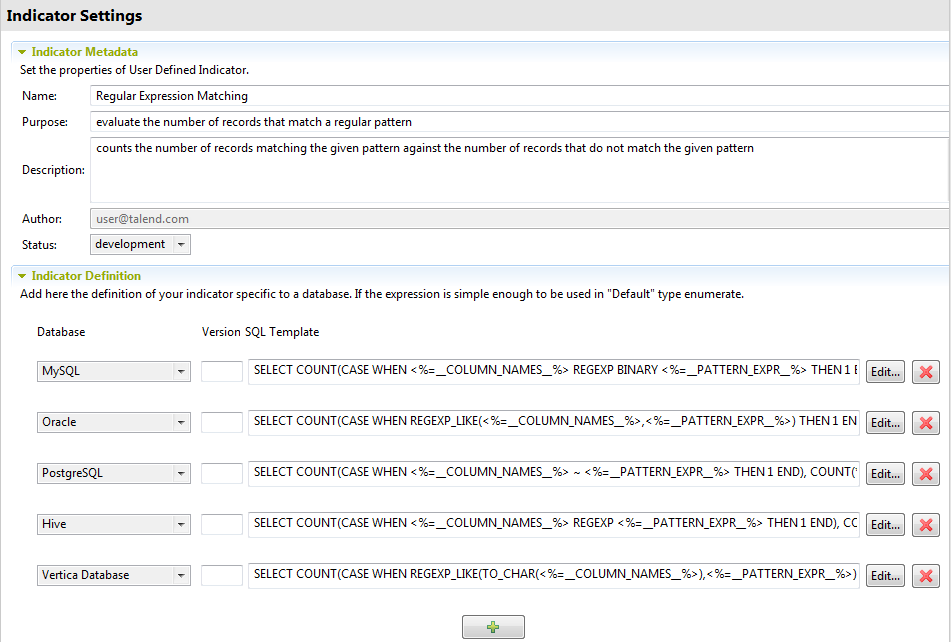This screenshot has width=951, height=642.
Task: Edit the Vertica SQL template
Action: (x=884, y=575)
